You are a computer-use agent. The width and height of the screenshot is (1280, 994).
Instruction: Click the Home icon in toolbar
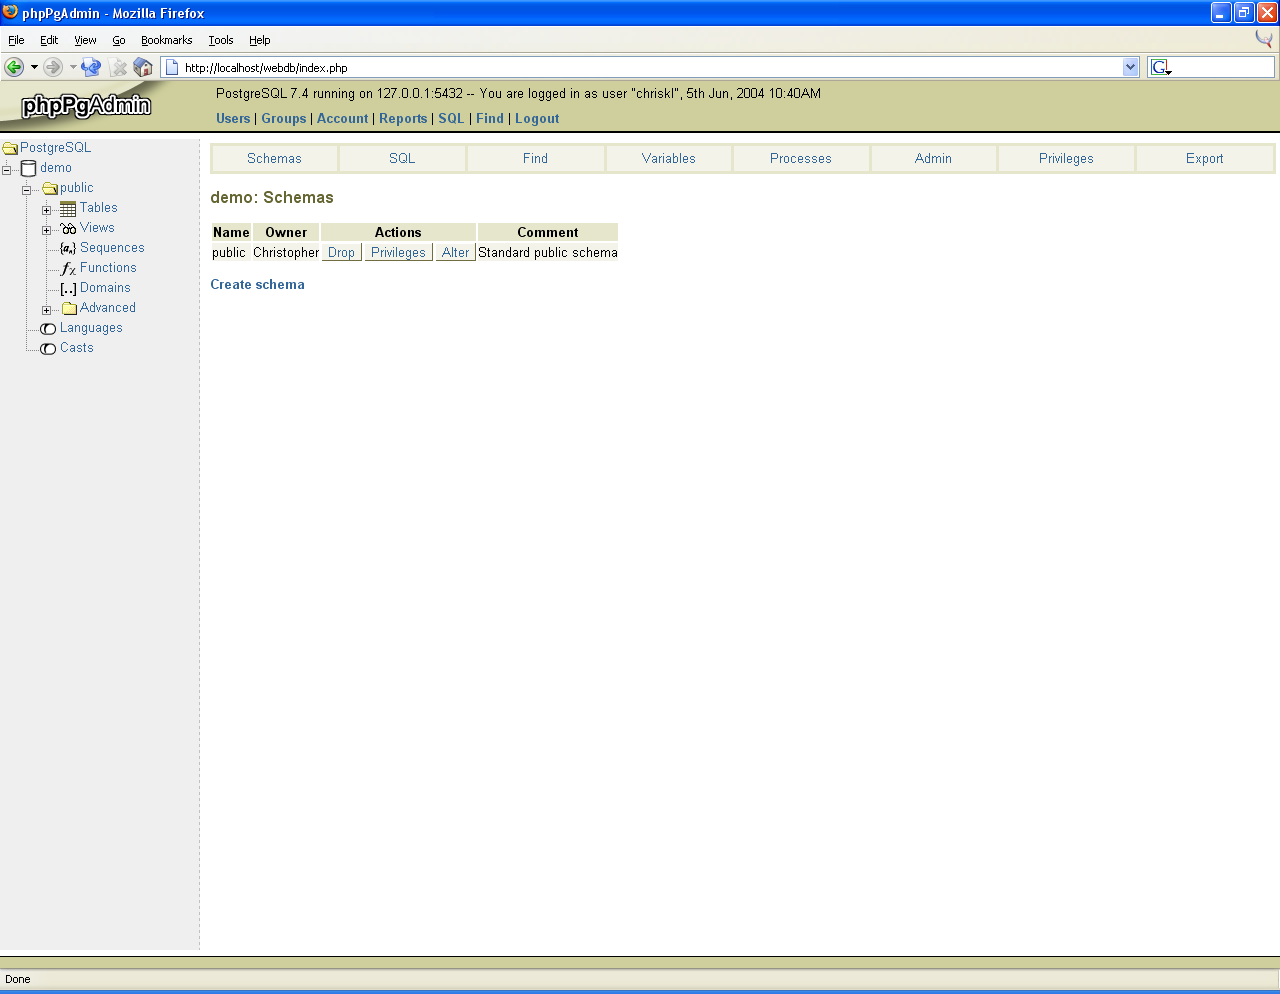143,67
